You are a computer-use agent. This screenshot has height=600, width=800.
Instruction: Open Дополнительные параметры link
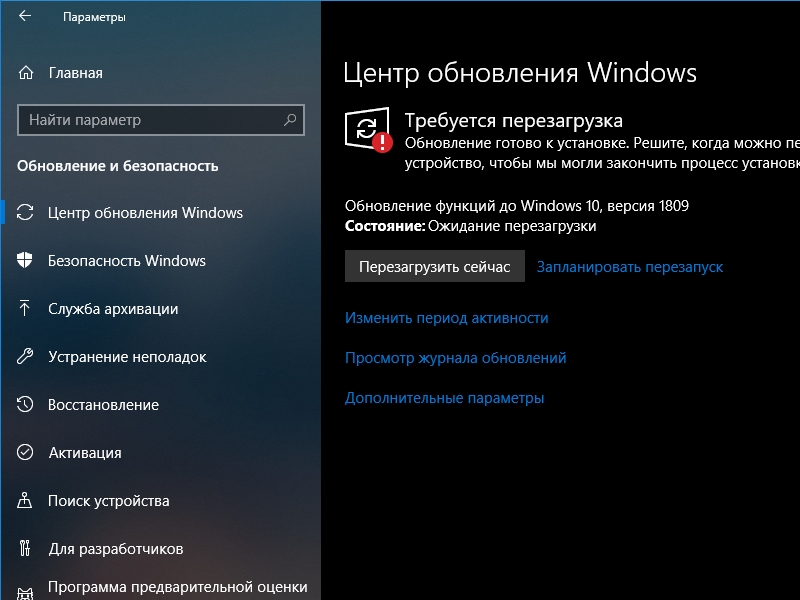444,397
